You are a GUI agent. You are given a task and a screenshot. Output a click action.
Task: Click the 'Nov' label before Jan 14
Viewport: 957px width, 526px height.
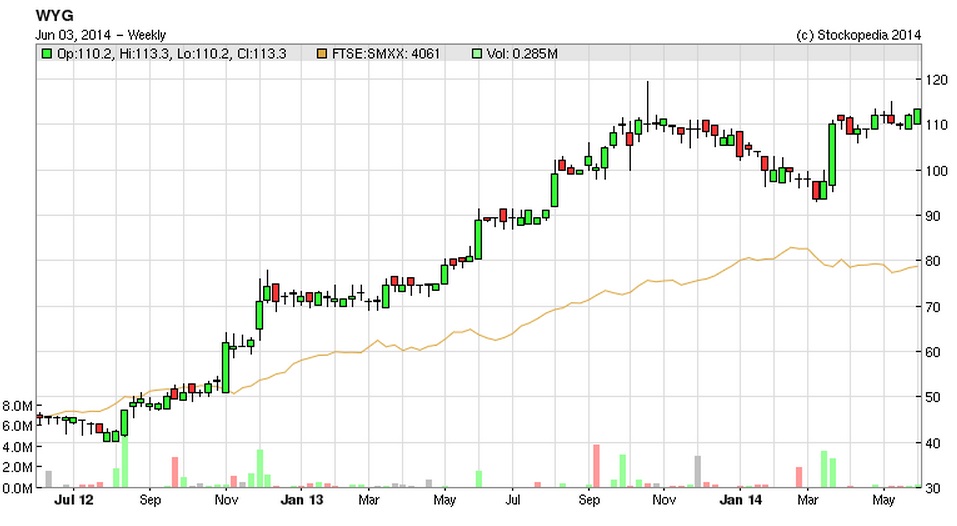(664, 500)
